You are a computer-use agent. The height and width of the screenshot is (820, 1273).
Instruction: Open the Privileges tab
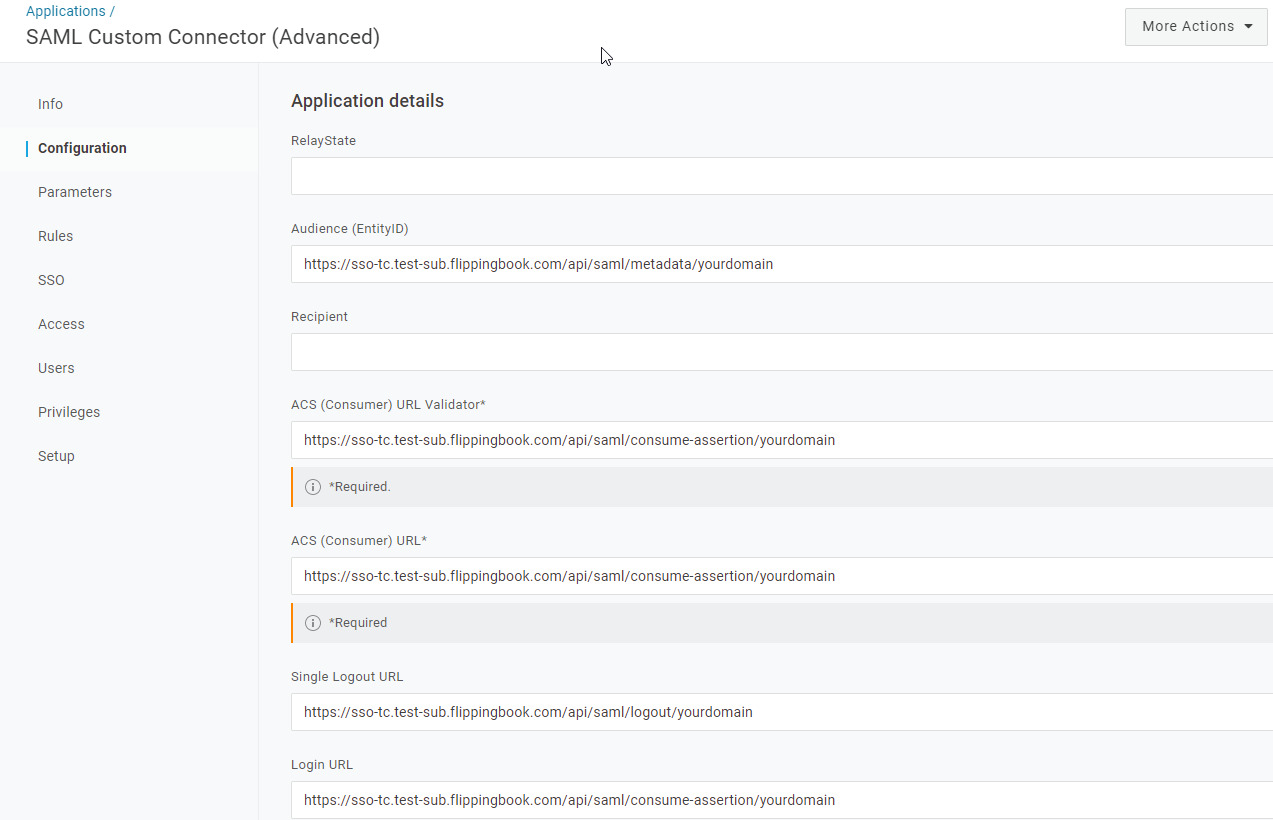tap(69, 412)
